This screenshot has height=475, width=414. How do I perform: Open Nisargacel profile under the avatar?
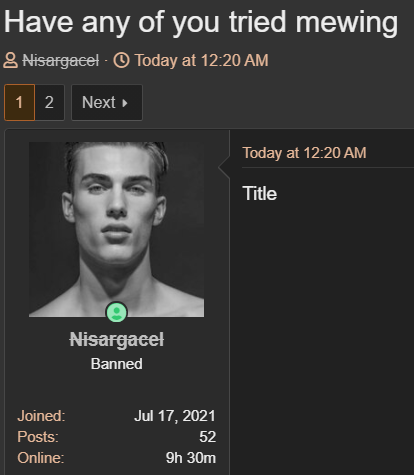(x=117, y=340)
